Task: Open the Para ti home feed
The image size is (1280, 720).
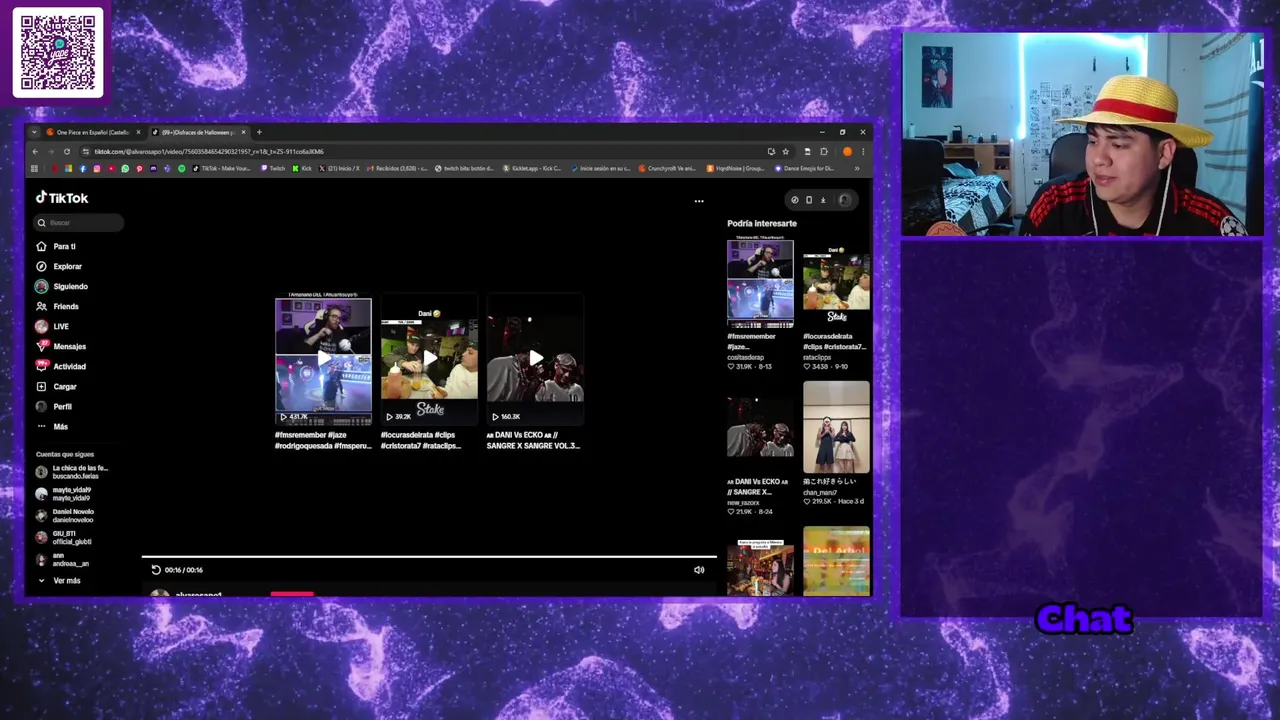Action: [56, 246]
